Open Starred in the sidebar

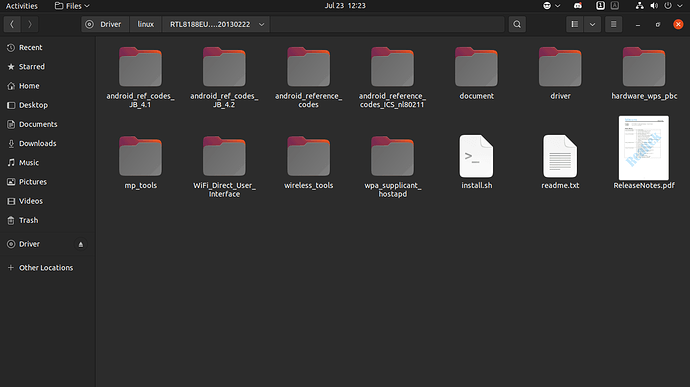coord(48,67)
